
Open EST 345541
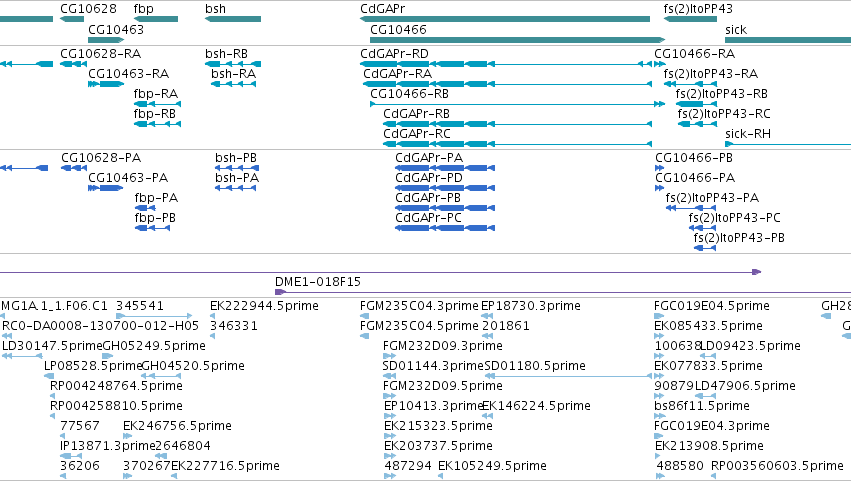point(139,306)
